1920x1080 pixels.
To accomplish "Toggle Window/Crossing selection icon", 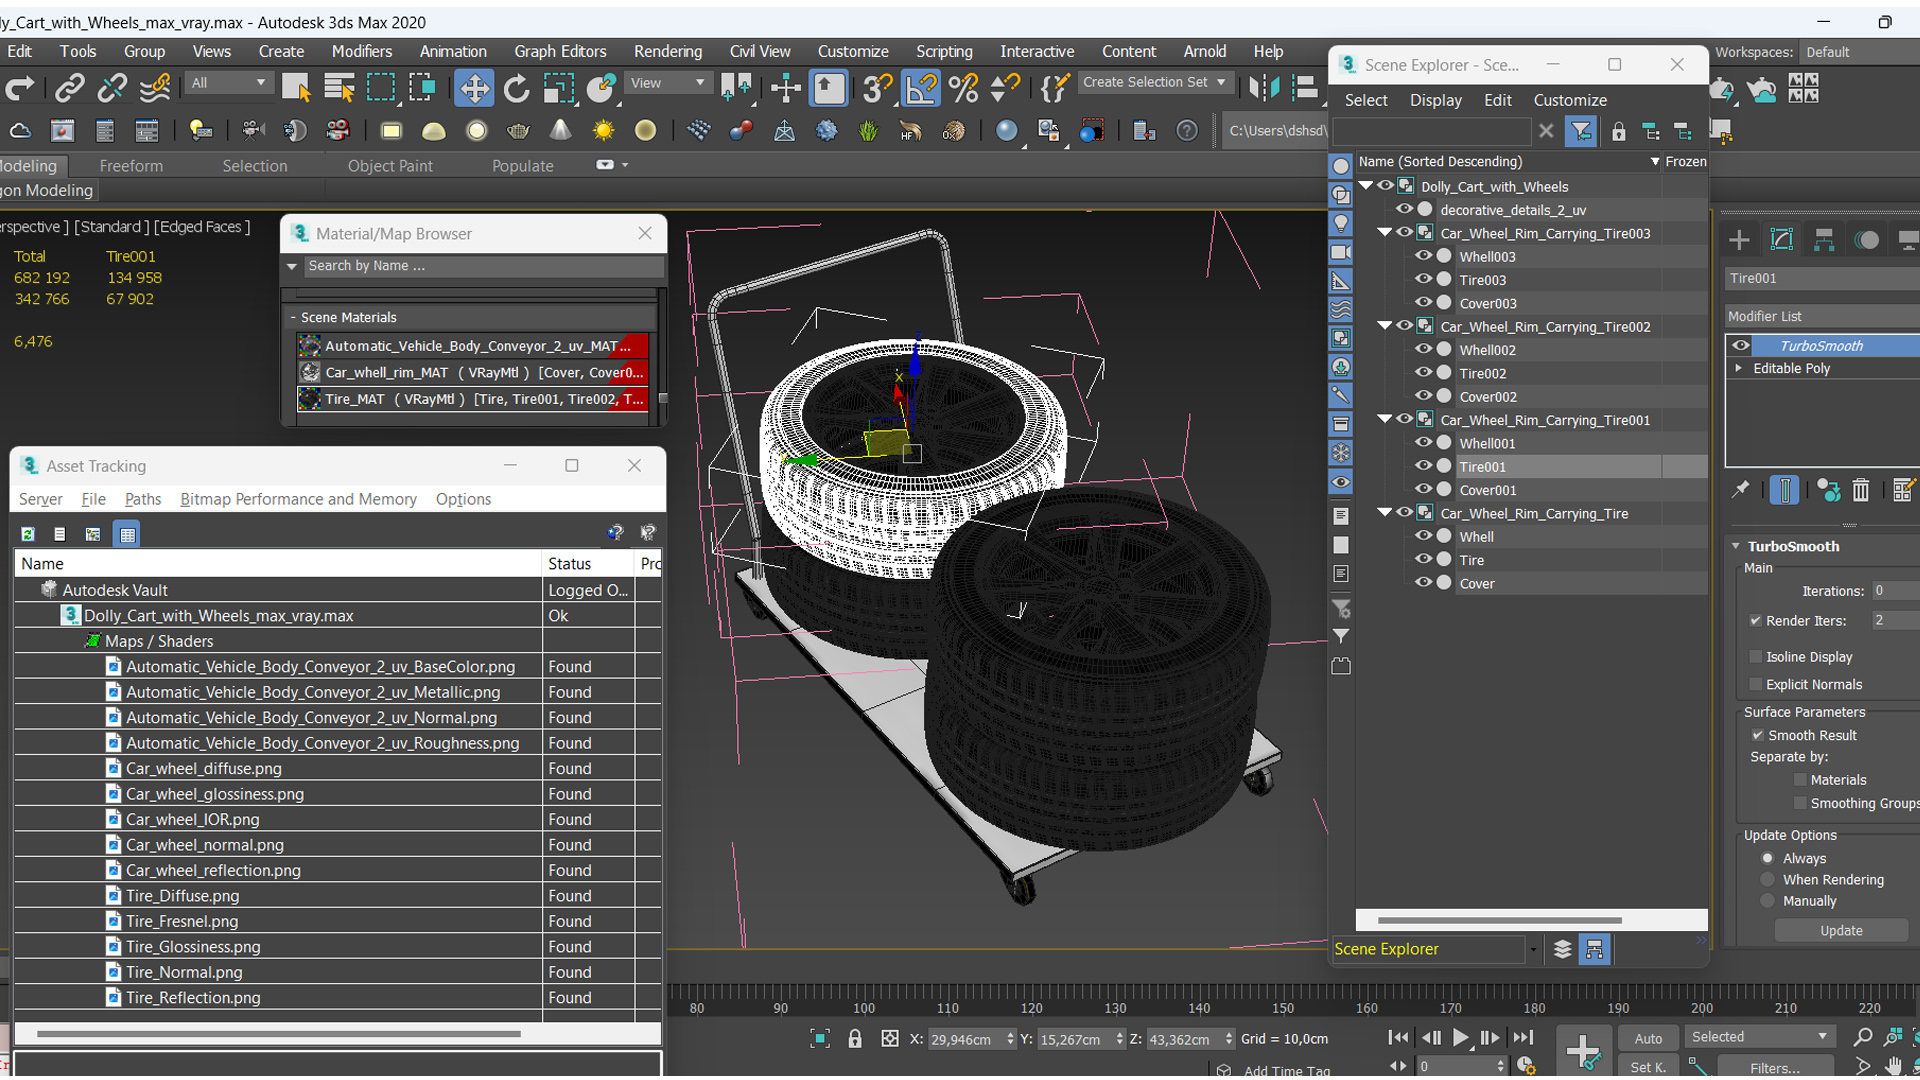I will (423, 89).
